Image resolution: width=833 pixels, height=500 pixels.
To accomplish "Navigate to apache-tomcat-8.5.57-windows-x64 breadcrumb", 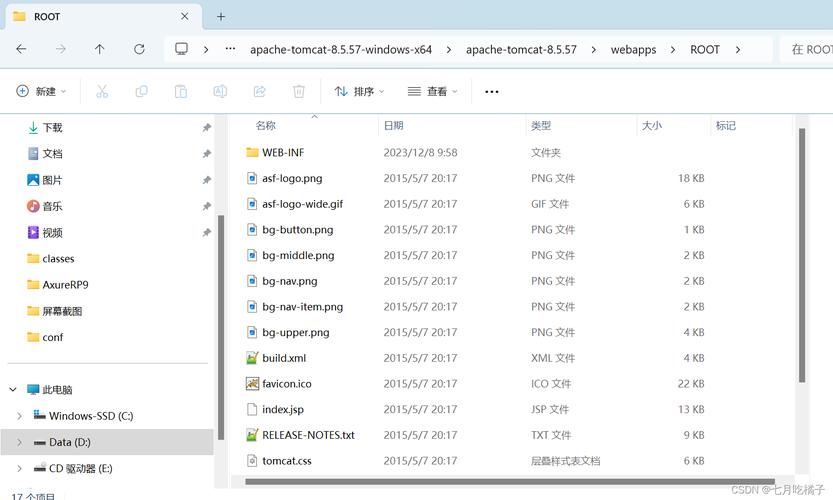I will pyautogui.click(x=341, y=49).
